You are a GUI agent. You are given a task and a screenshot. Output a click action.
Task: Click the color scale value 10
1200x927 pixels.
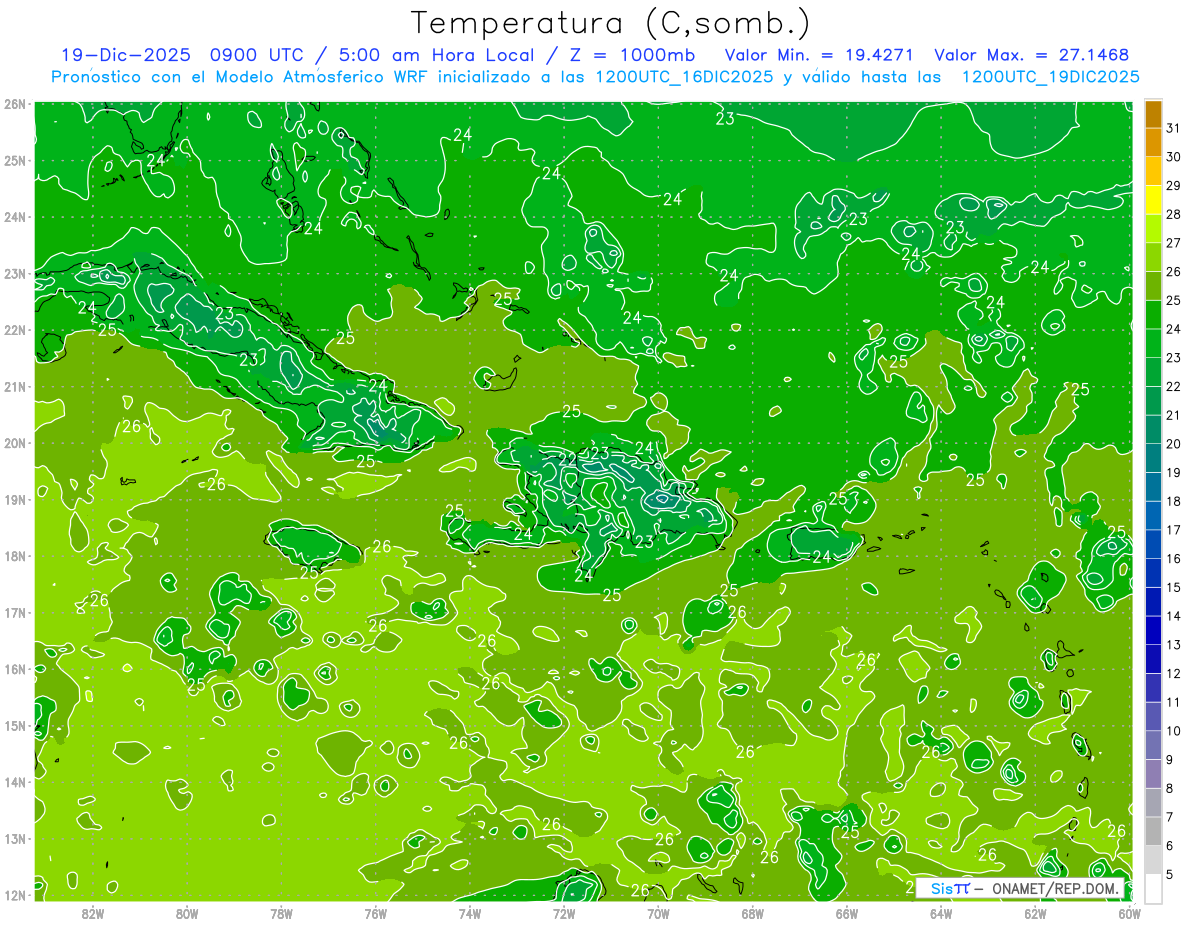click(1173, 731)
